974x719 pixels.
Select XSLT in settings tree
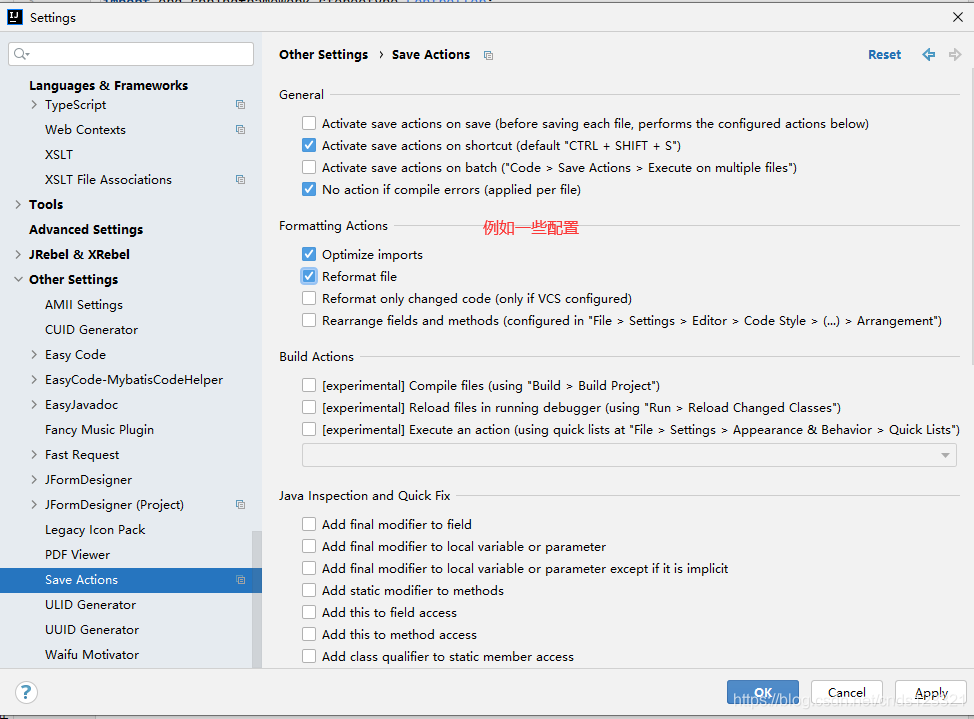[59, 154]
